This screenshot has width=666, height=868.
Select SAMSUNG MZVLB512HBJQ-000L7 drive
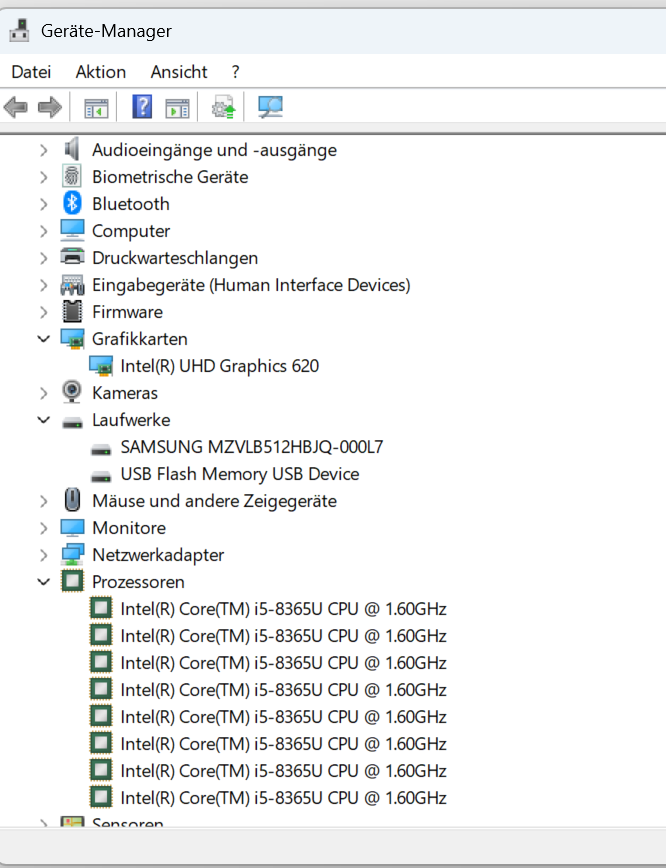tap(252, 447)
